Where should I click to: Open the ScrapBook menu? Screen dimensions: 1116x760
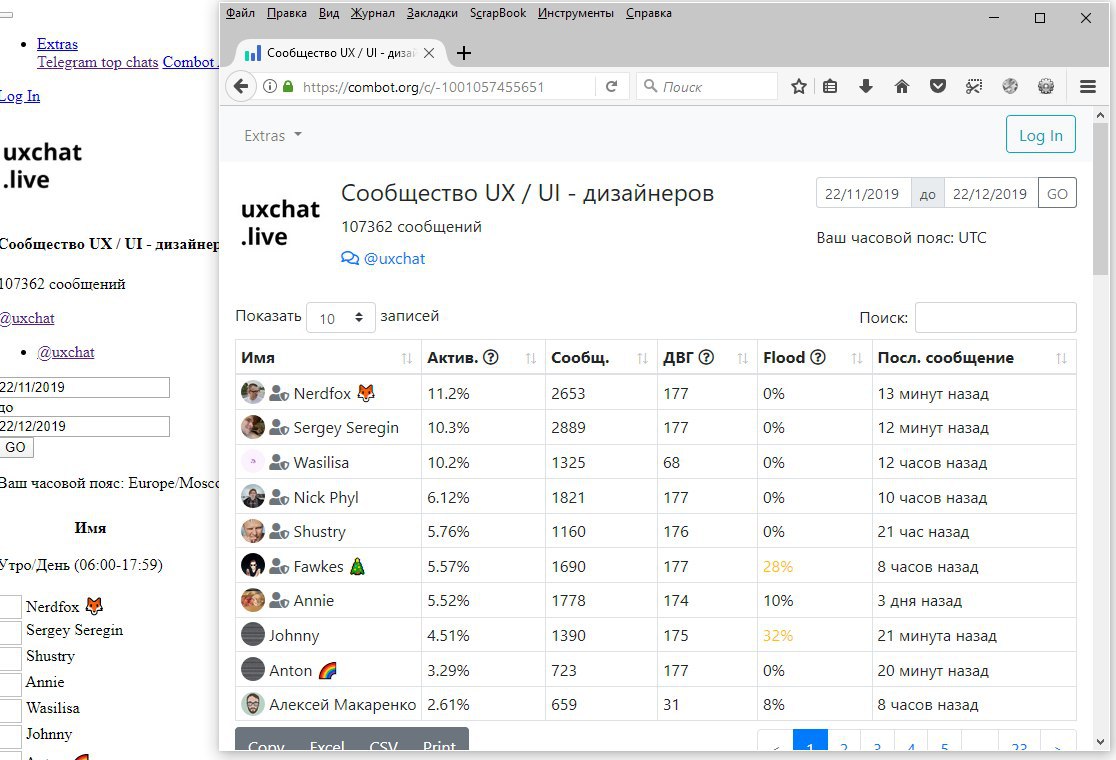click(x=498, y=13)
